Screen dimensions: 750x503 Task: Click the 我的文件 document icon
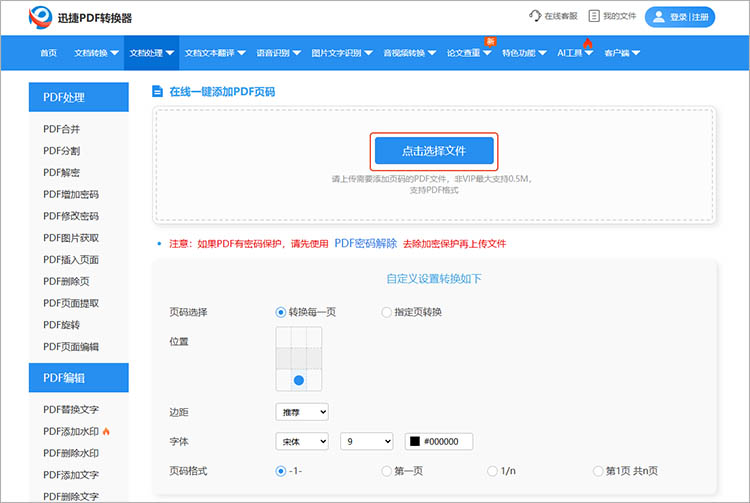(594, 16)
